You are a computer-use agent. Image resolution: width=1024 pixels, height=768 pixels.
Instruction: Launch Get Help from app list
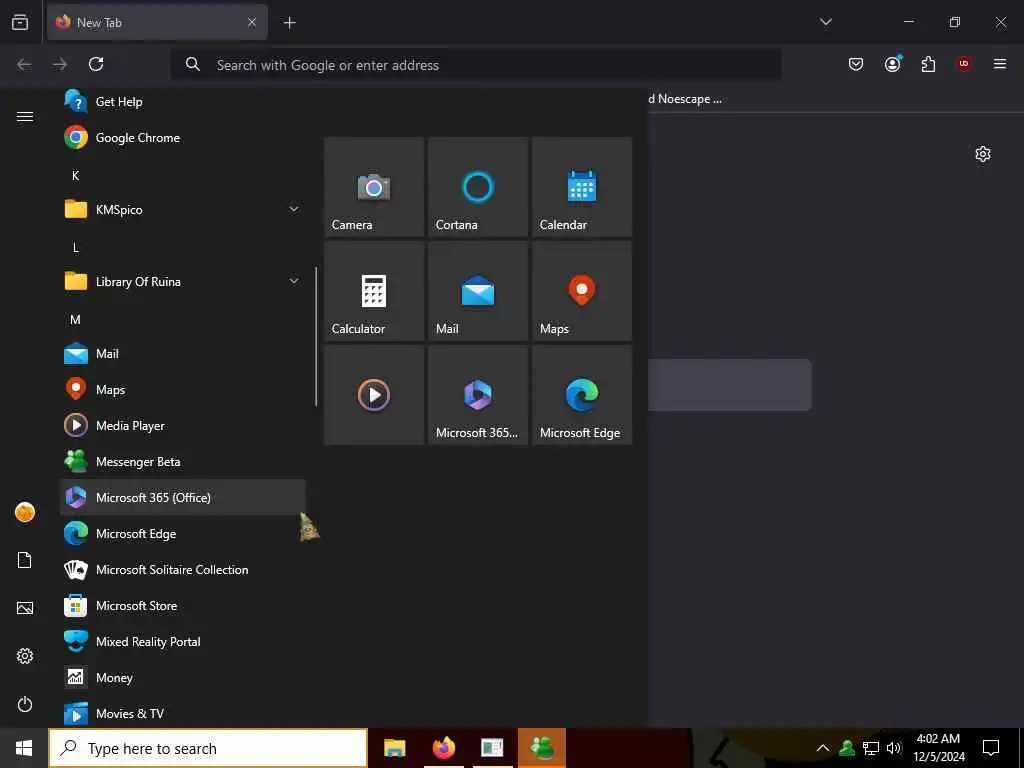click(x=182, y=101)
